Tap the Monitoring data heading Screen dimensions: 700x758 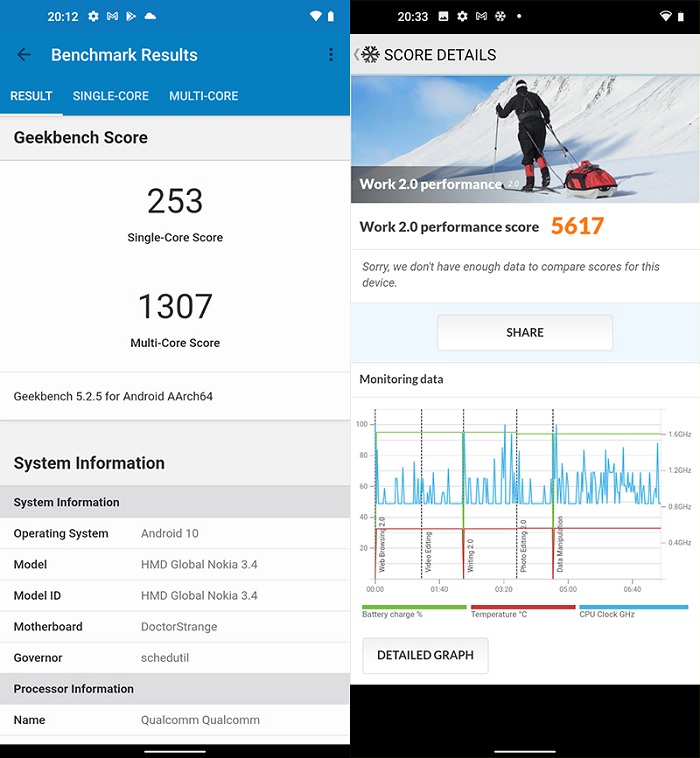tap(401, 379)
